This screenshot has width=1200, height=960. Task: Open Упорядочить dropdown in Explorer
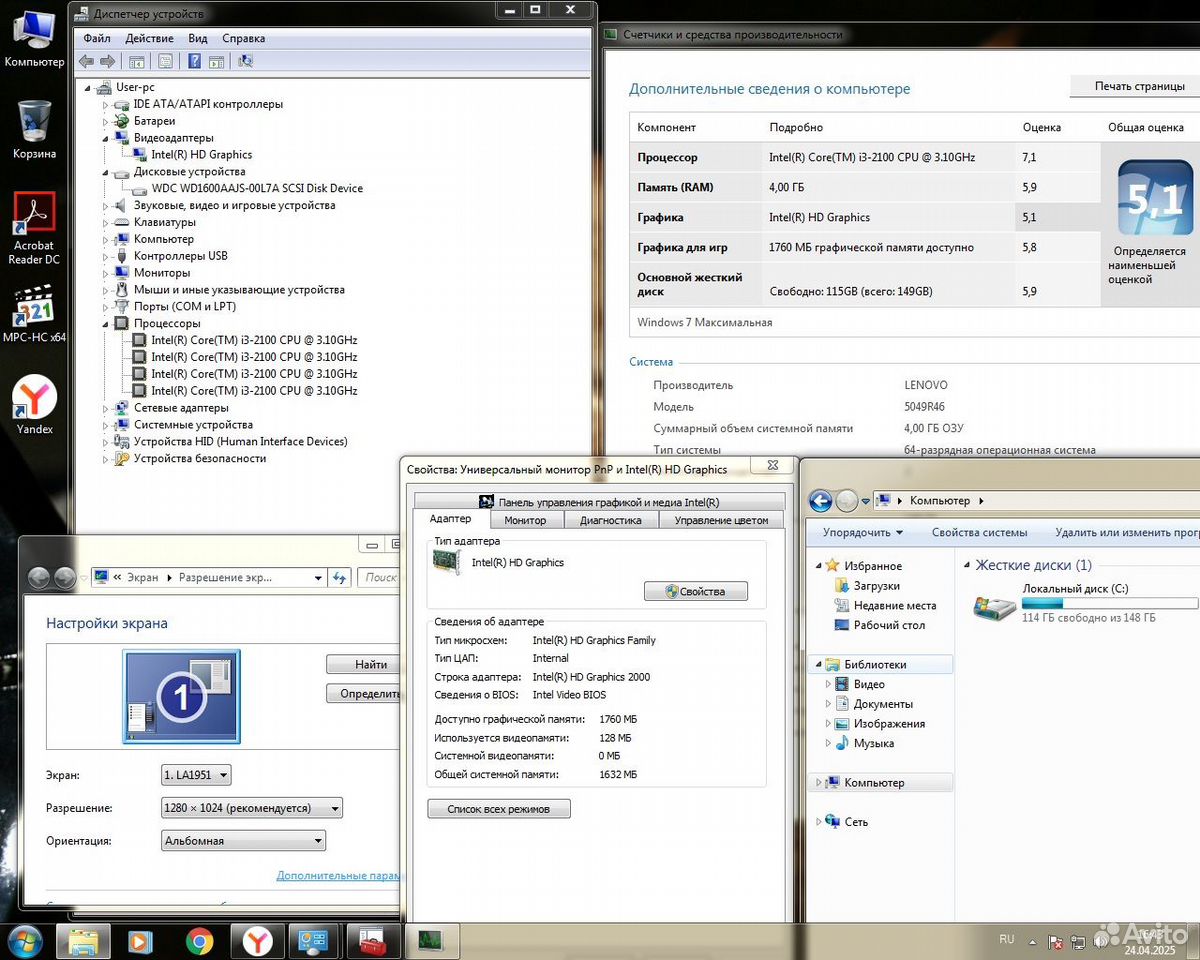tap(863, 533)
